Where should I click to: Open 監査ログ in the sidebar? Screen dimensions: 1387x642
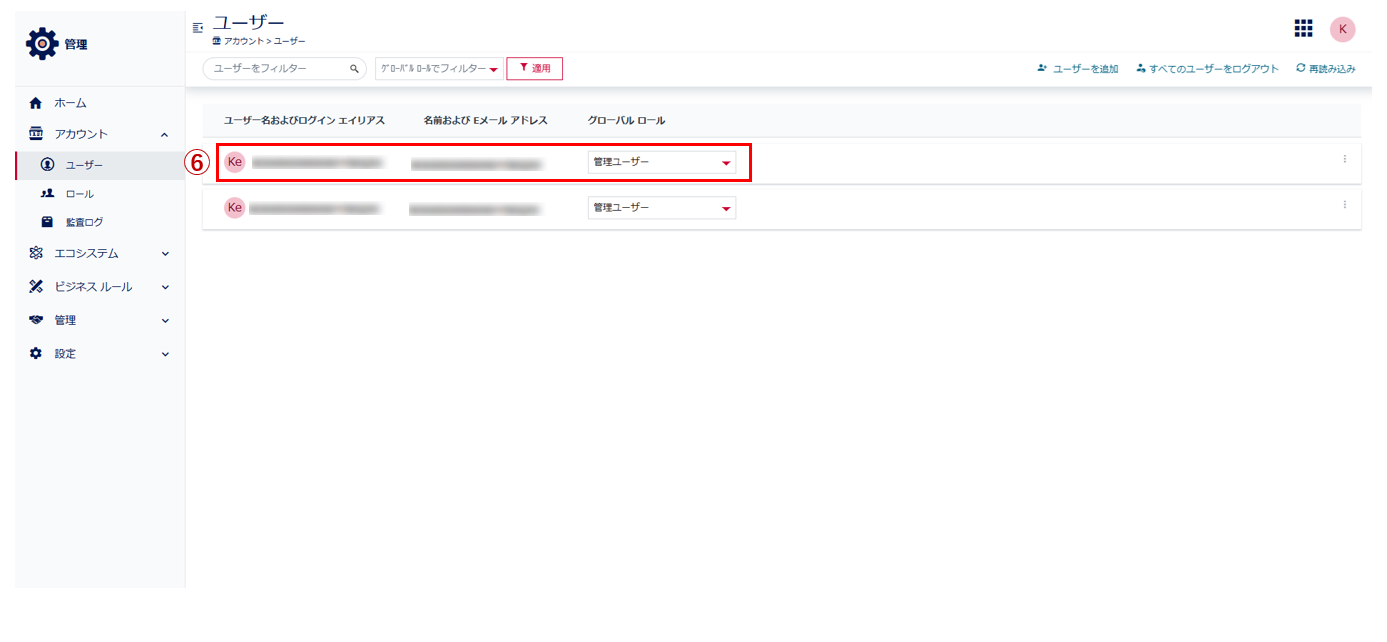[x=84, y=222]
